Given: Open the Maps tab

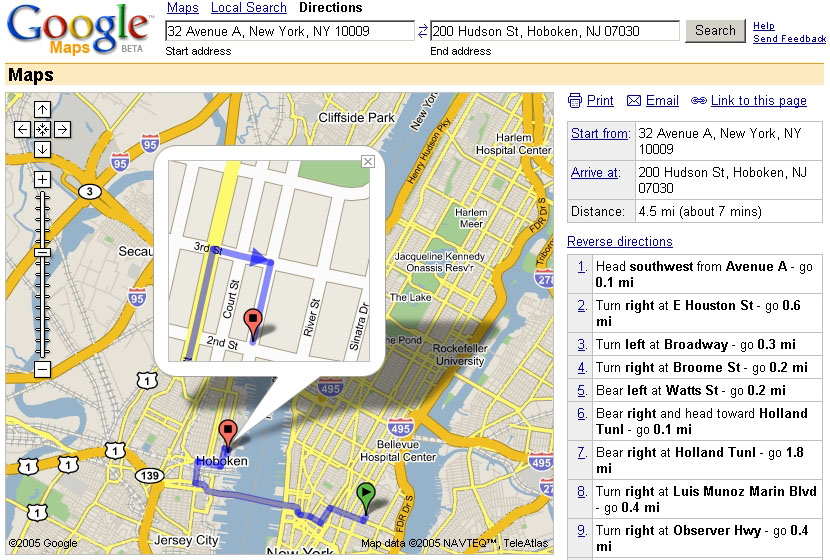Looking at the screenshot, I should tap(183, 8).
